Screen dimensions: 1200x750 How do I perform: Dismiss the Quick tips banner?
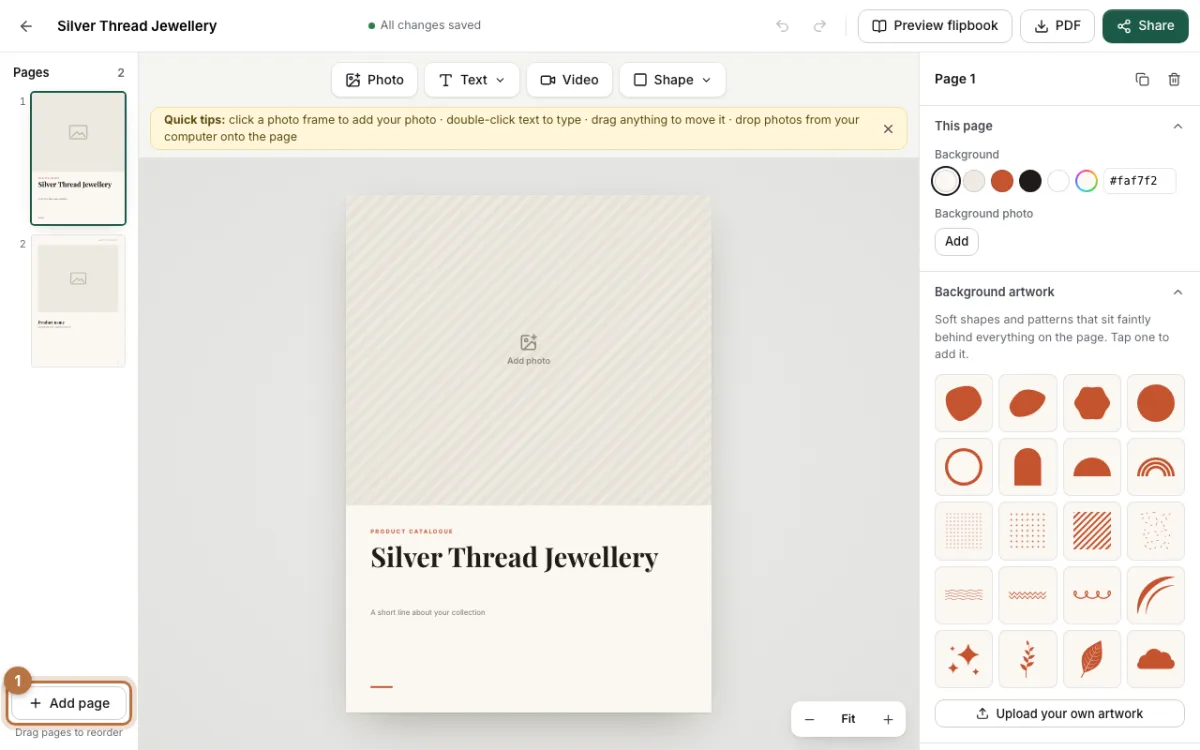[888, 129]
